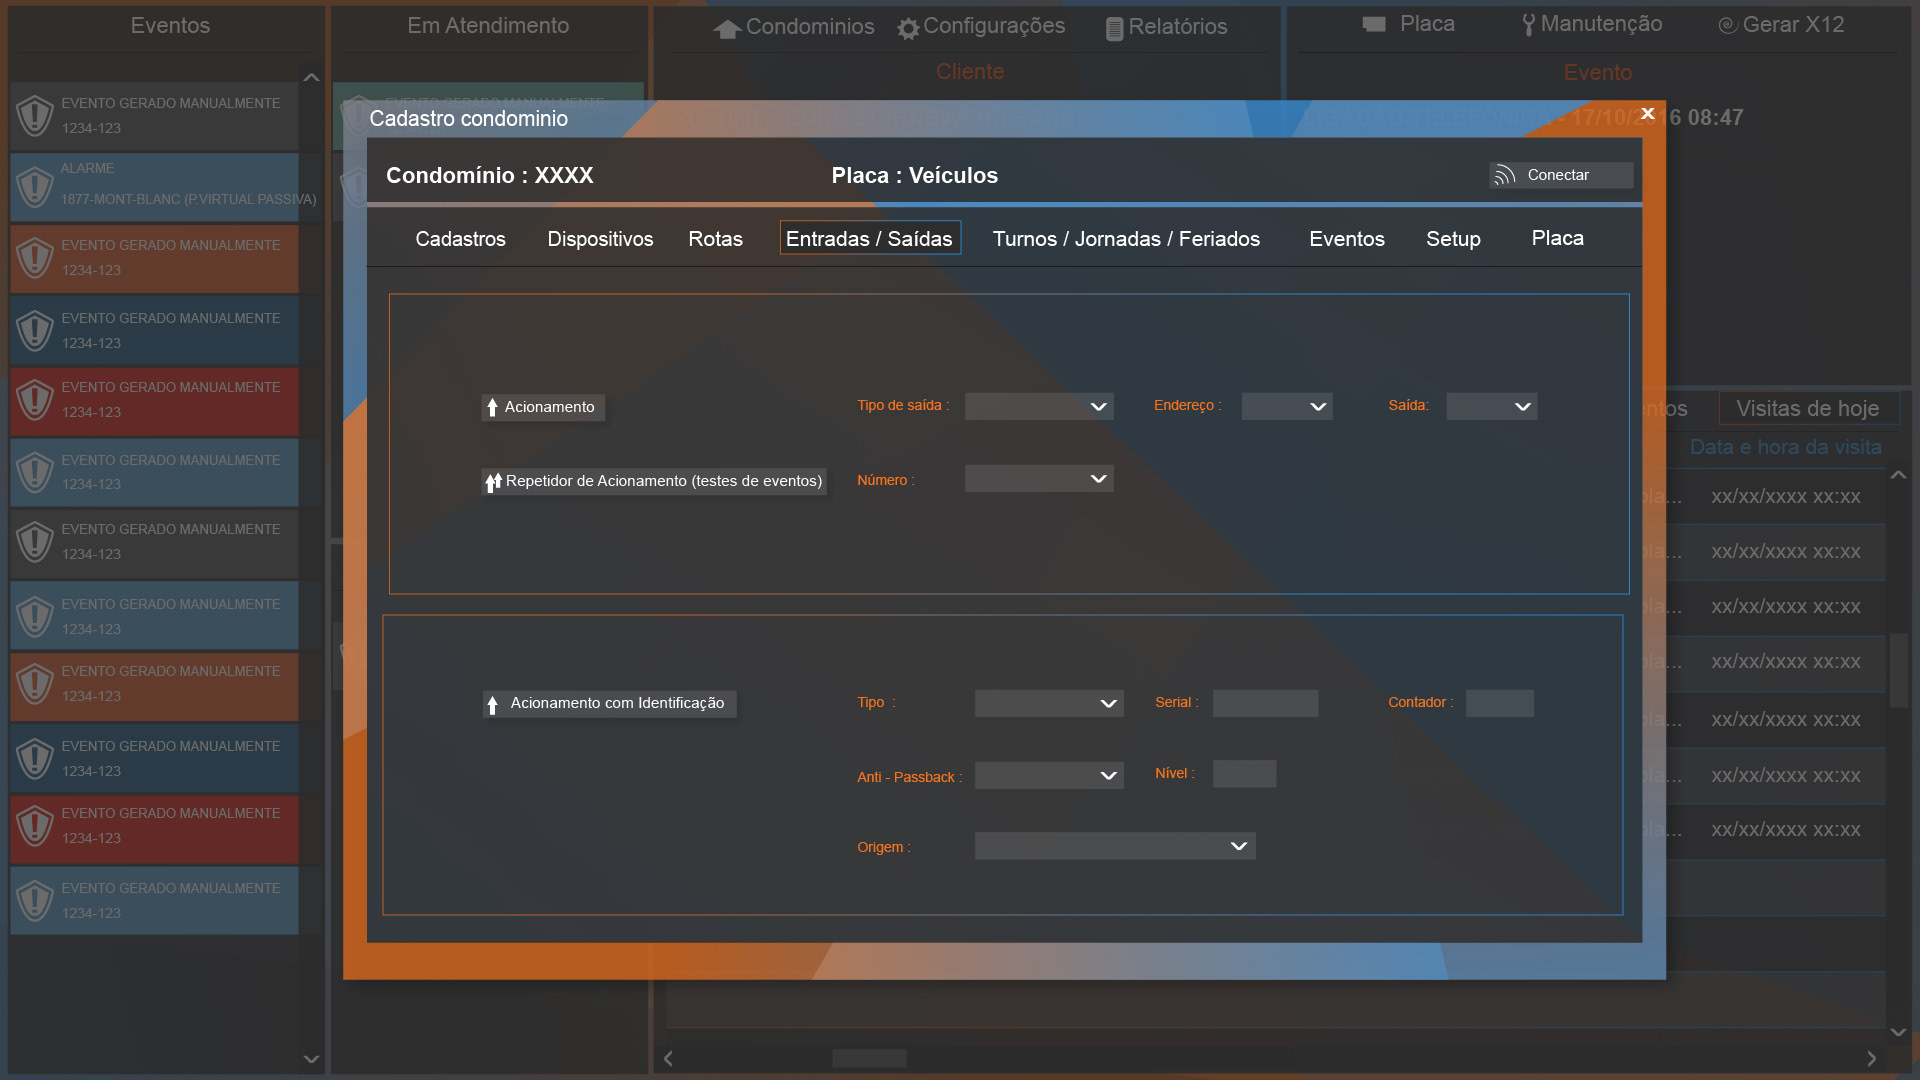Click the Configurações gear icon
This screenshot has width=1920, height=1080.
tap(908, 29)
